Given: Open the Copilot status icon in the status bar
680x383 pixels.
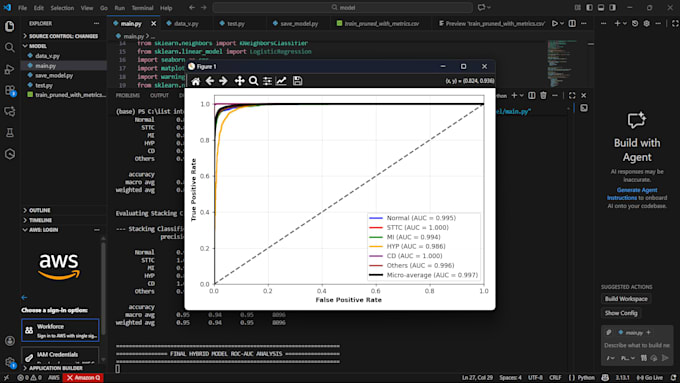Looking at the screenshot, I should tap(605, 377).
